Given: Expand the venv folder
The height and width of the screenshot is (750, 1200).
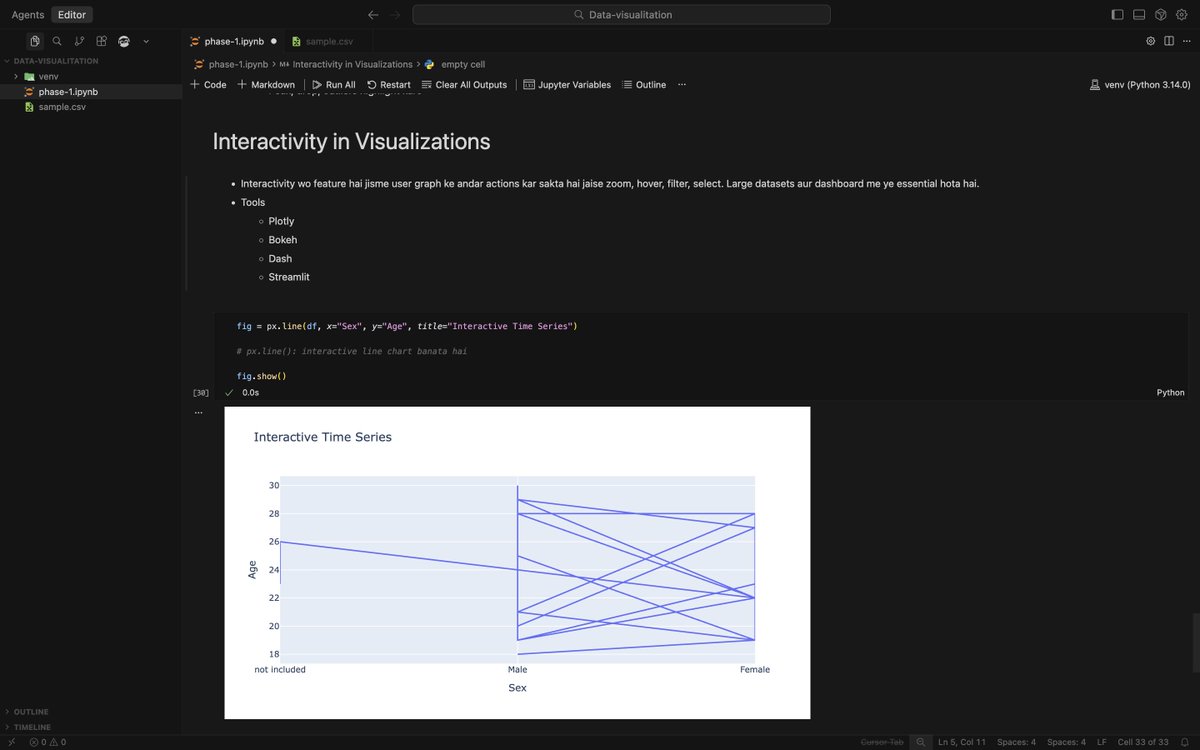Looking at the screenshot, I should pyautogui.click(x=91, y=76).
